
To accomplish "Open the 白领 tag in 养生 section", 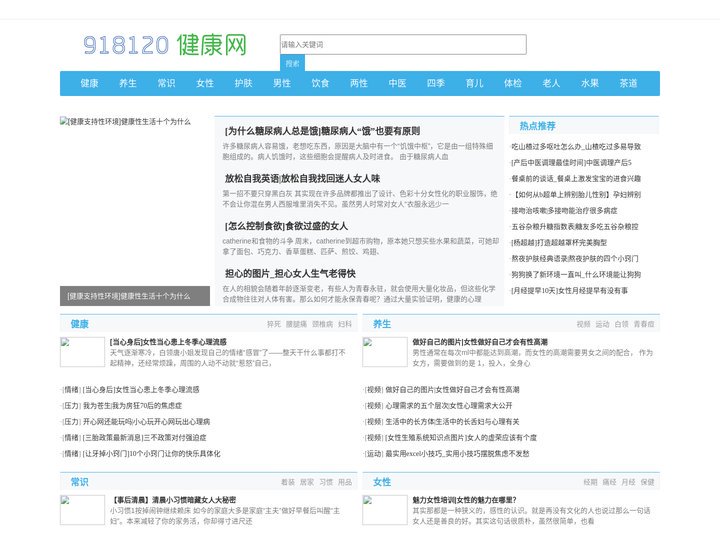I will (x=621, y=324).
